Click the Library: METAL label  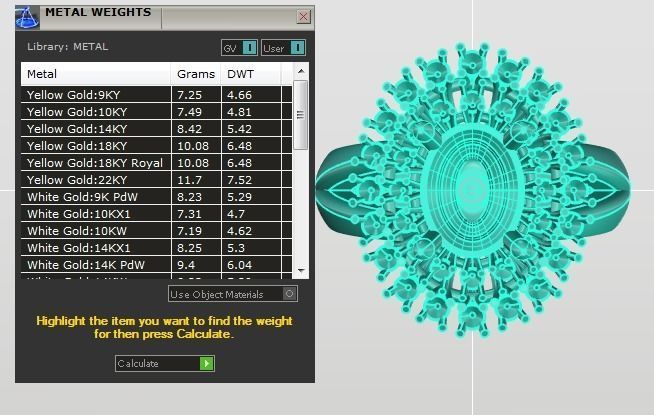coord(68,46)
